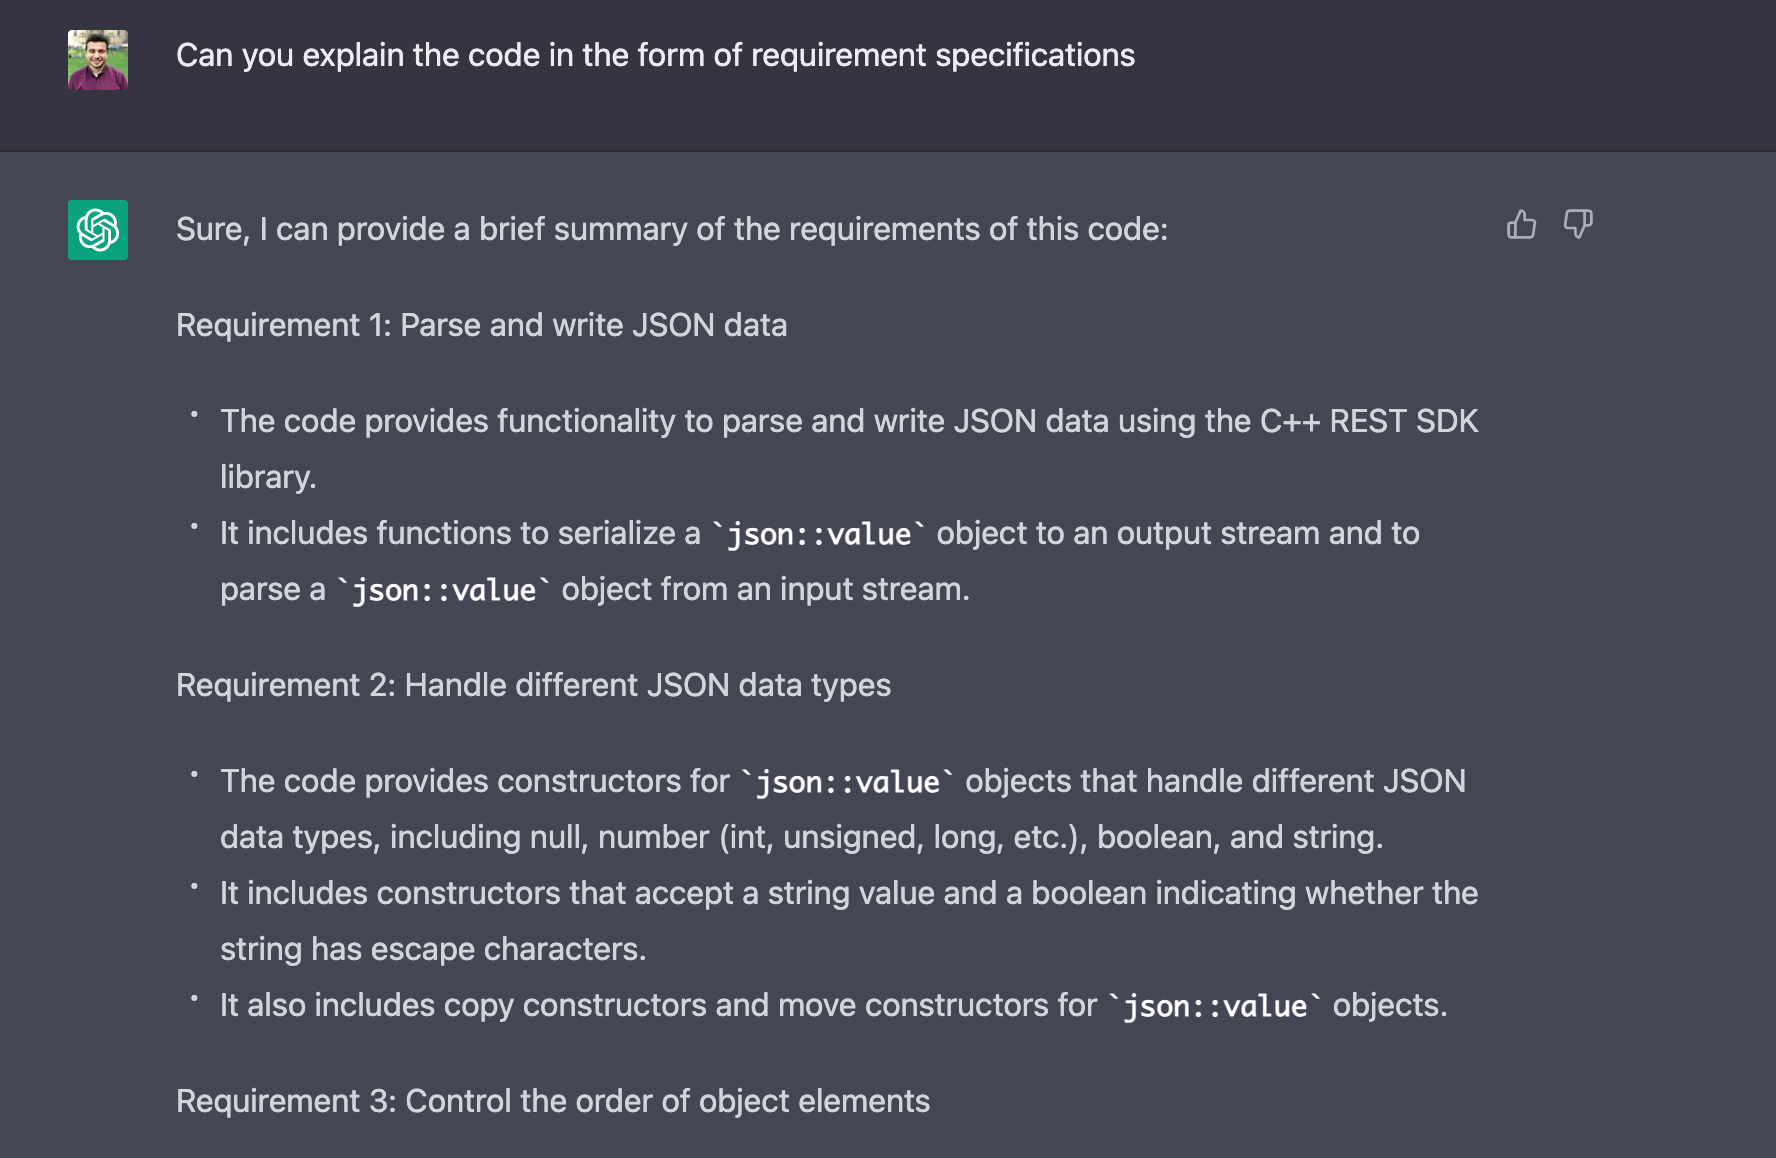Click the text "string has escape characters."

click(x=433, y=949)
